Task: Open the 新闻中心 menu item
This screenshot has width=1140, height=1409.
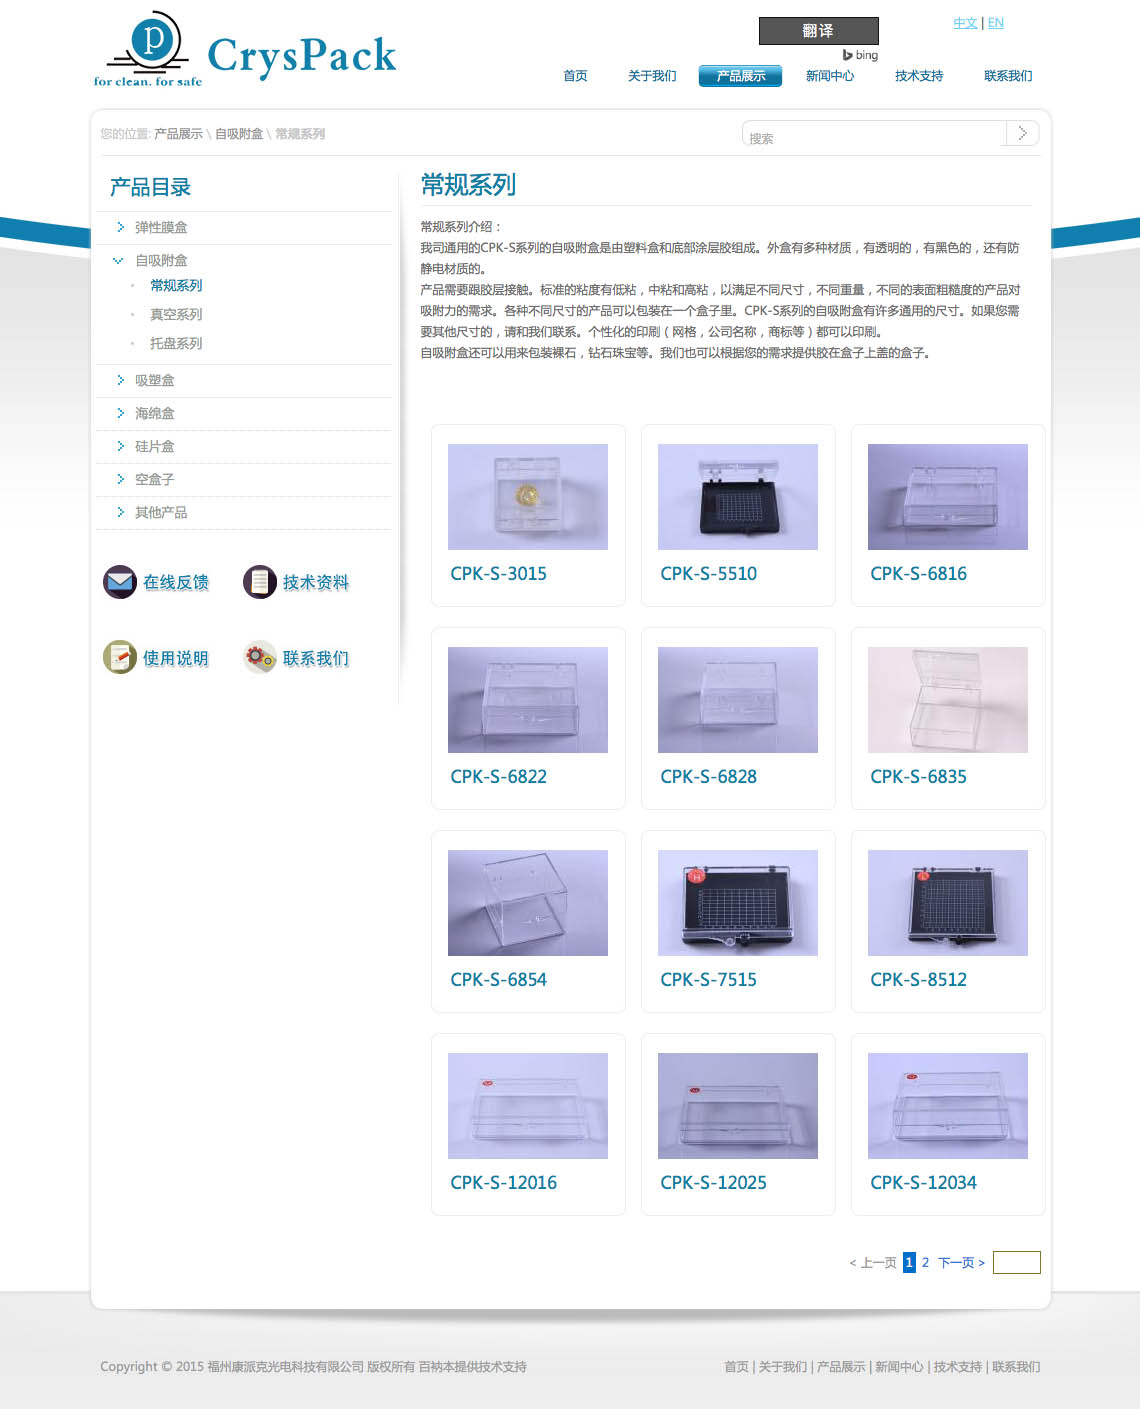Action: [x=830, y=76]
